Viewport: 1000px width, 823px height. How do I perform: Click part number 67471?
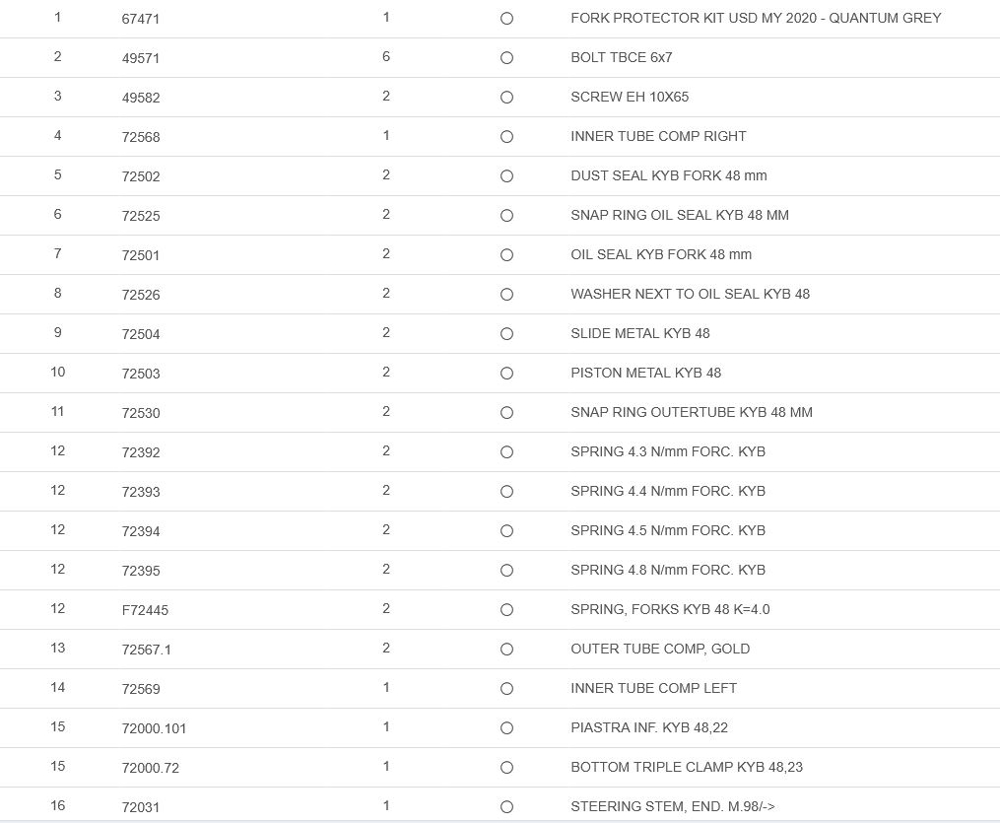(141, 19)
